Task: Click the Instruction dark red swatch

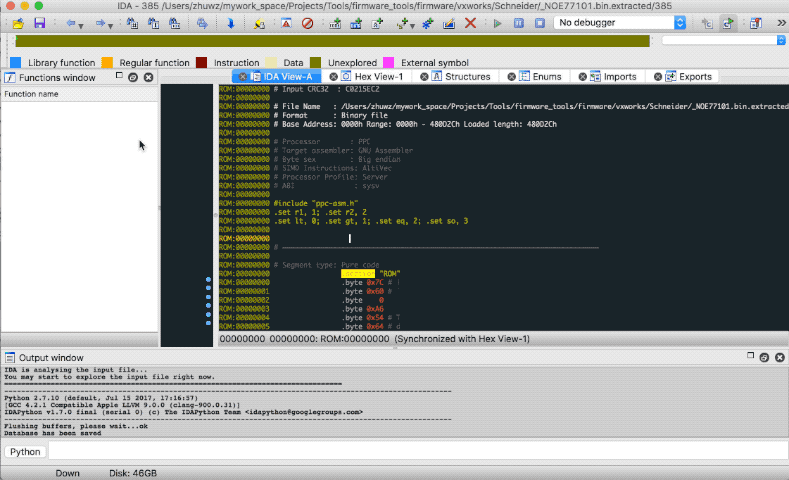Action: point(201,62)
